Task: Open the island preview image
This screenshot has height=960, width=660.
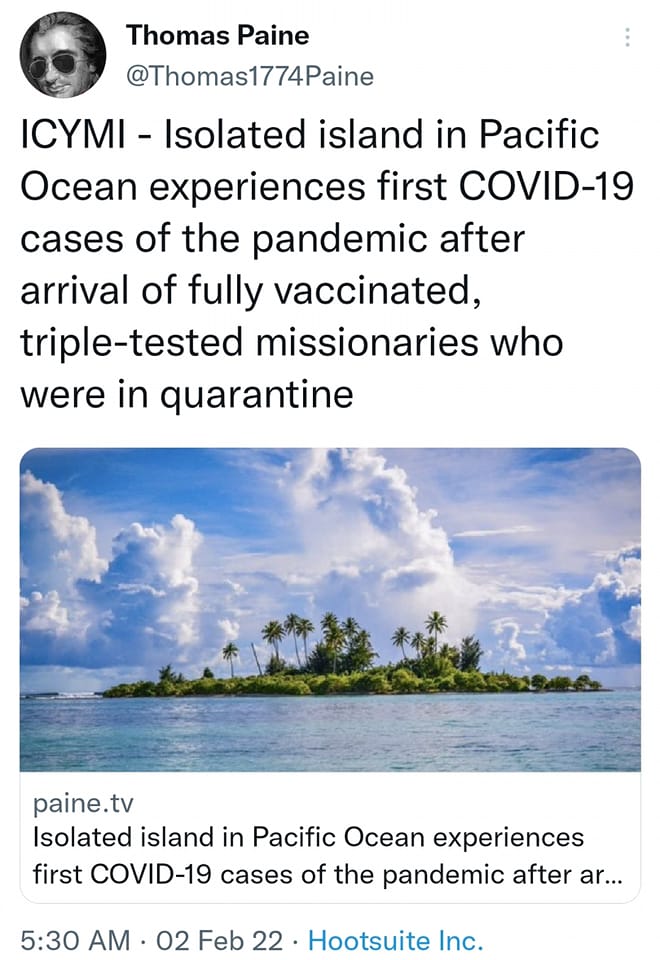Action: [x=330, y=610]
